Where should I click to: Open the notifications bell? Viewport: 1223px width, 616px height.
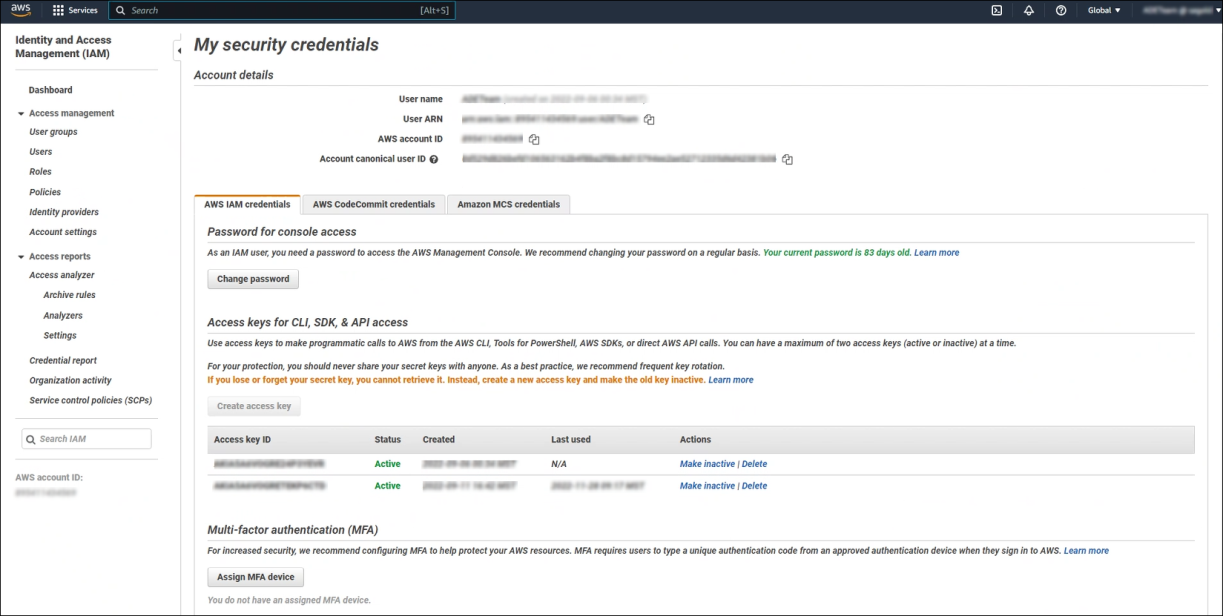pyautogui.click(x=1029, y=10)
